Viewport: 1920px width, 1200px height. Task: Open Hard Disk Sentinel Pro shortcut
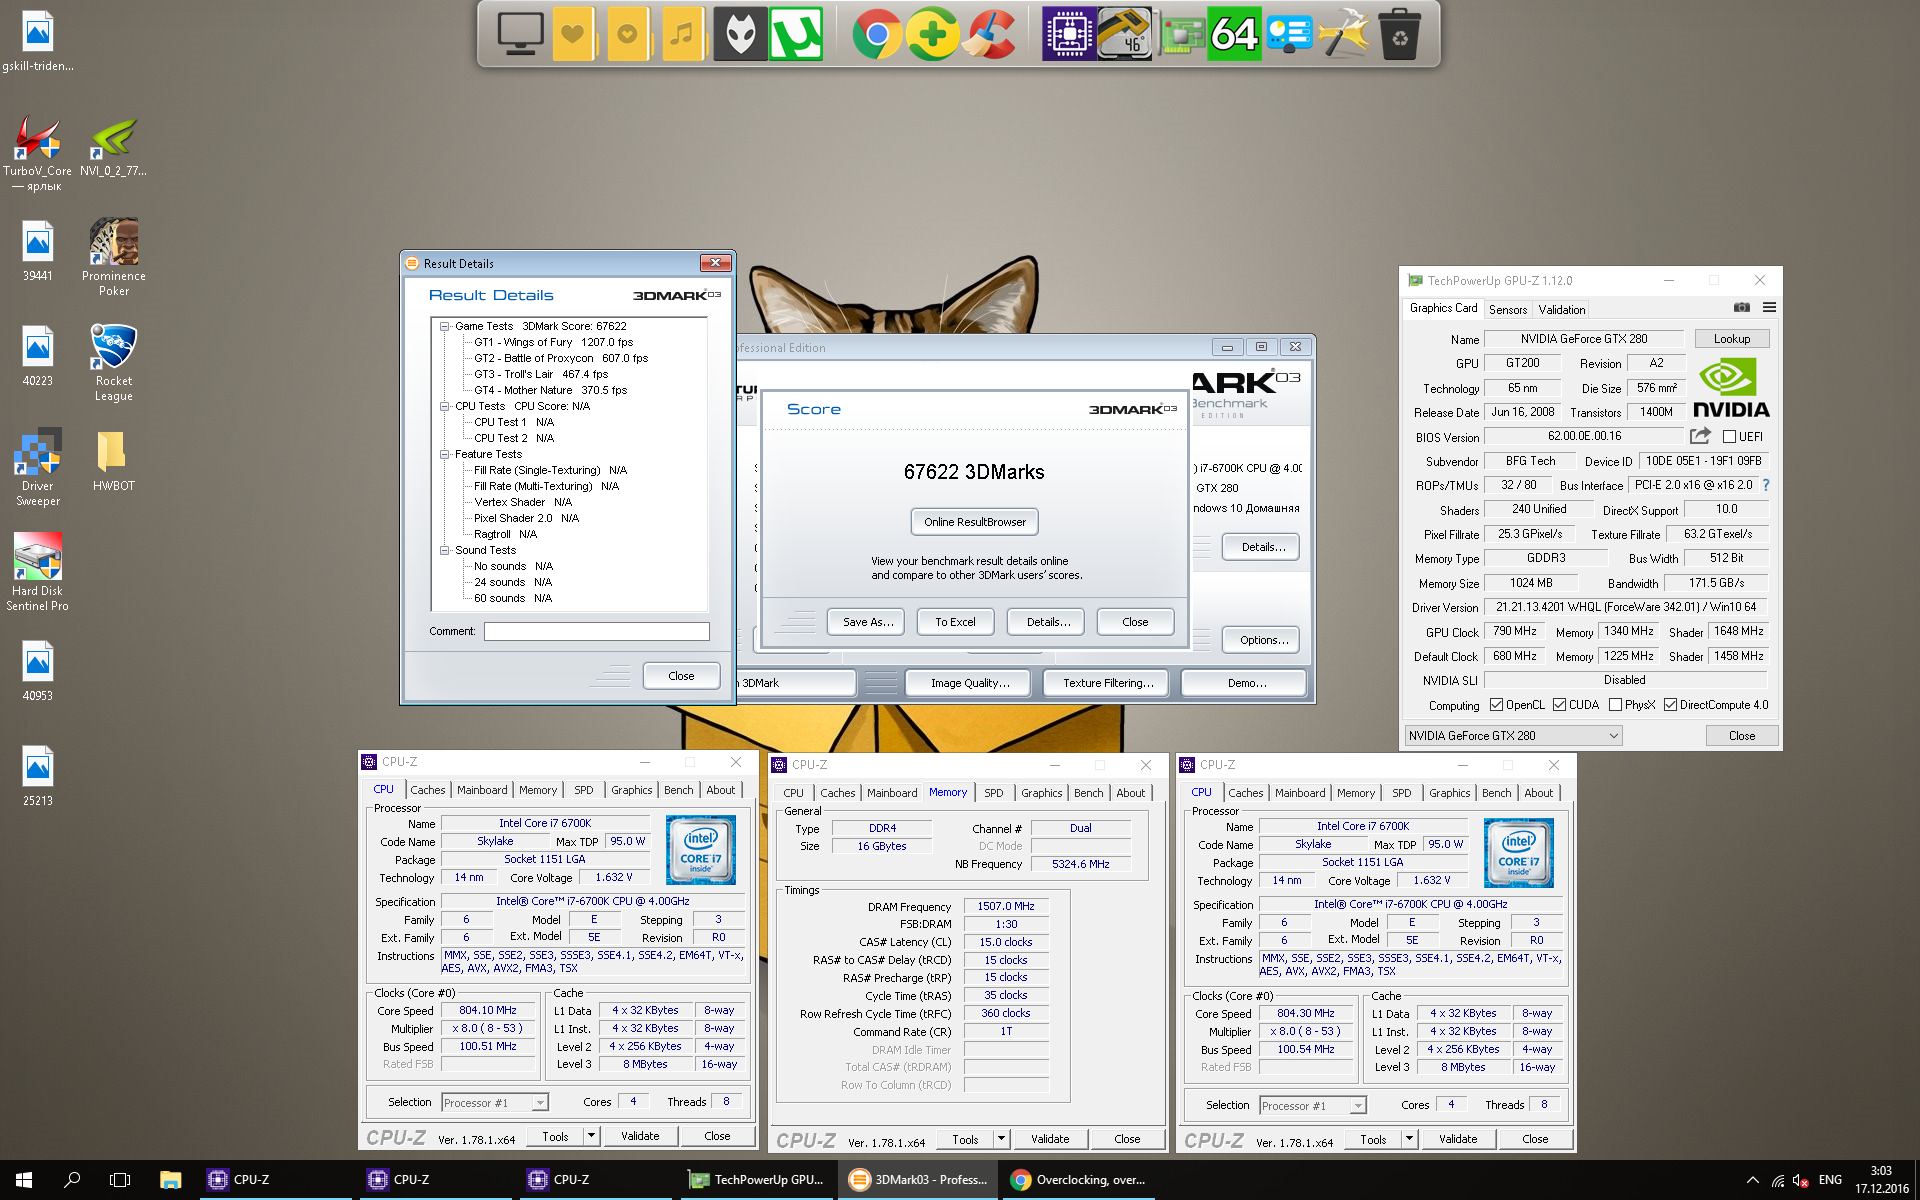(38, 571)
